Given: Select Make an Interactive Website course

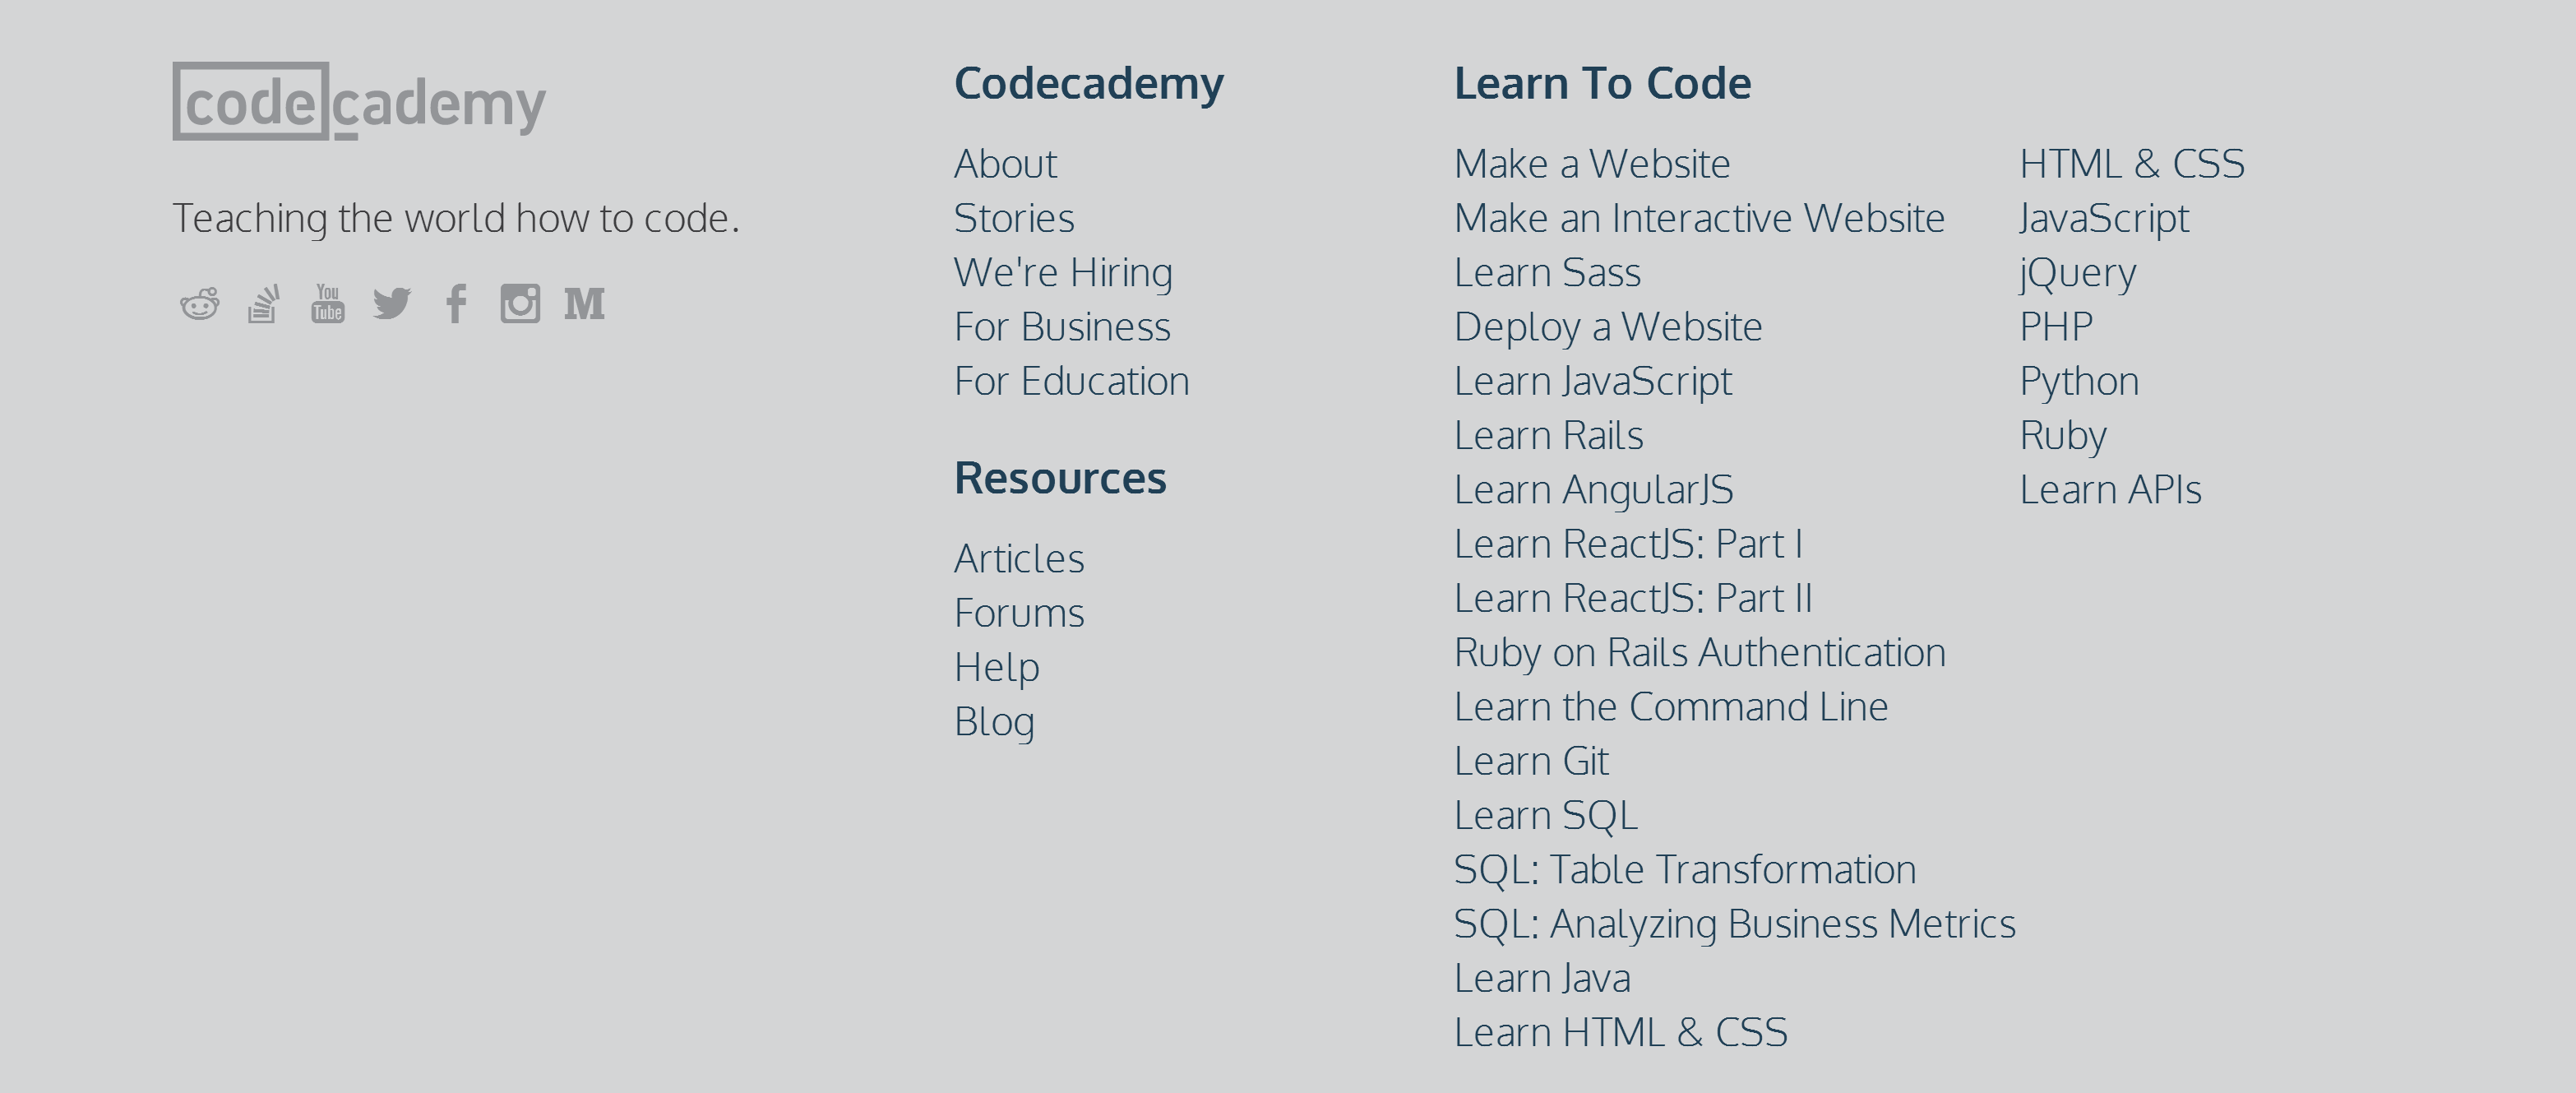Looking at the screenshot, I should pos(1699,218).
